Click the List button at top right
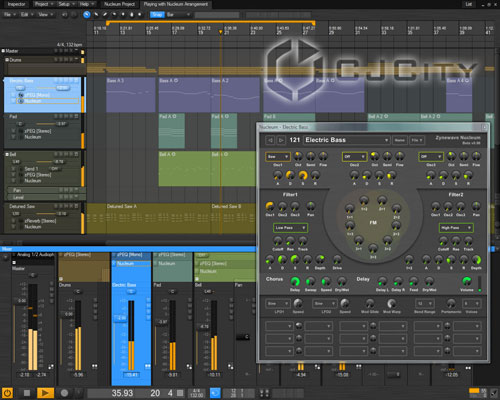The height and width of the screenshot is (400, 500). click(x=469, y=4)
